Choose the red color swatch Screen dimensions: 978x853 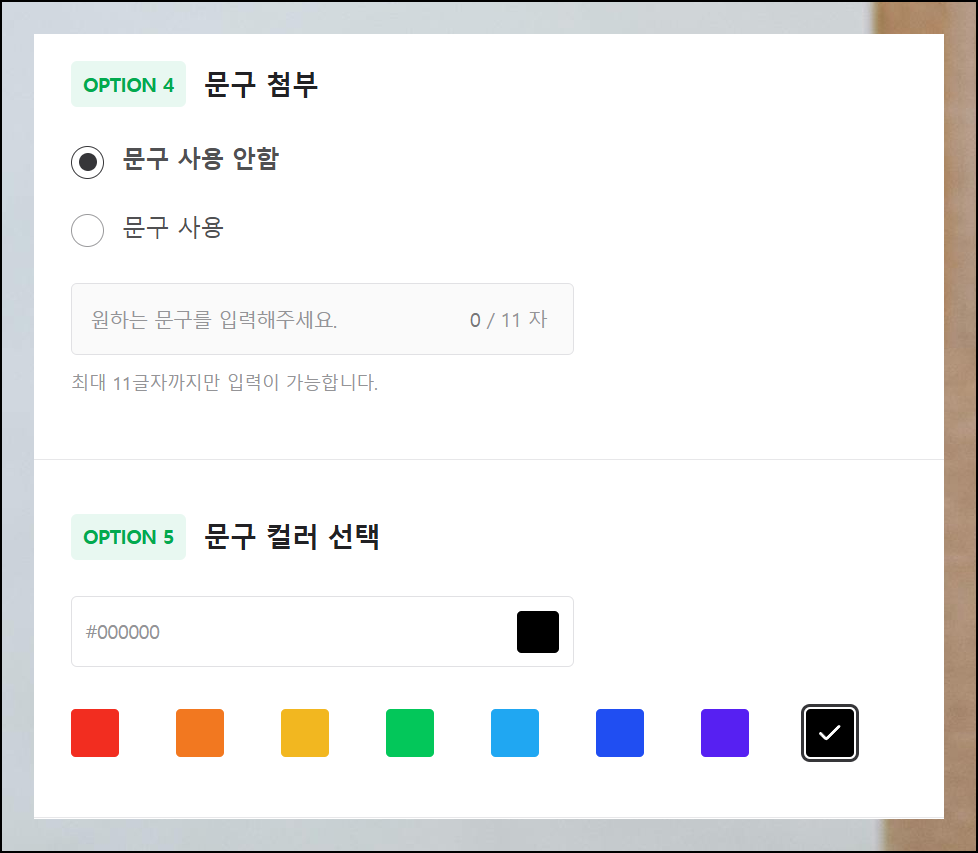(95, 733)
